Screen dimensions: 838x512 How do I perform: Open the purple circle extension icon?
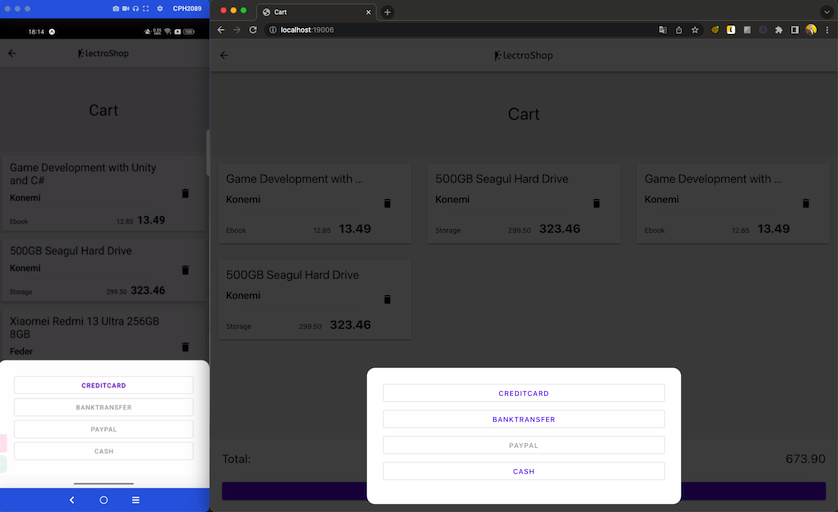(763, 30)
